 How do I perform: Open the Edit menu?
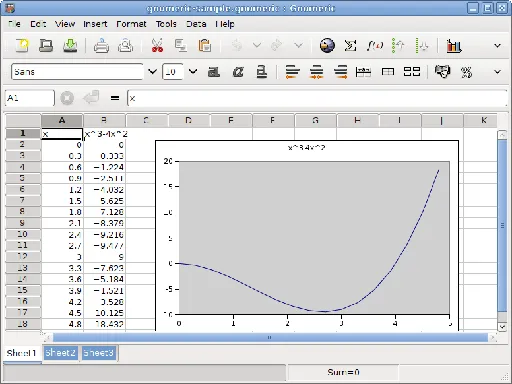pos(38,24)
